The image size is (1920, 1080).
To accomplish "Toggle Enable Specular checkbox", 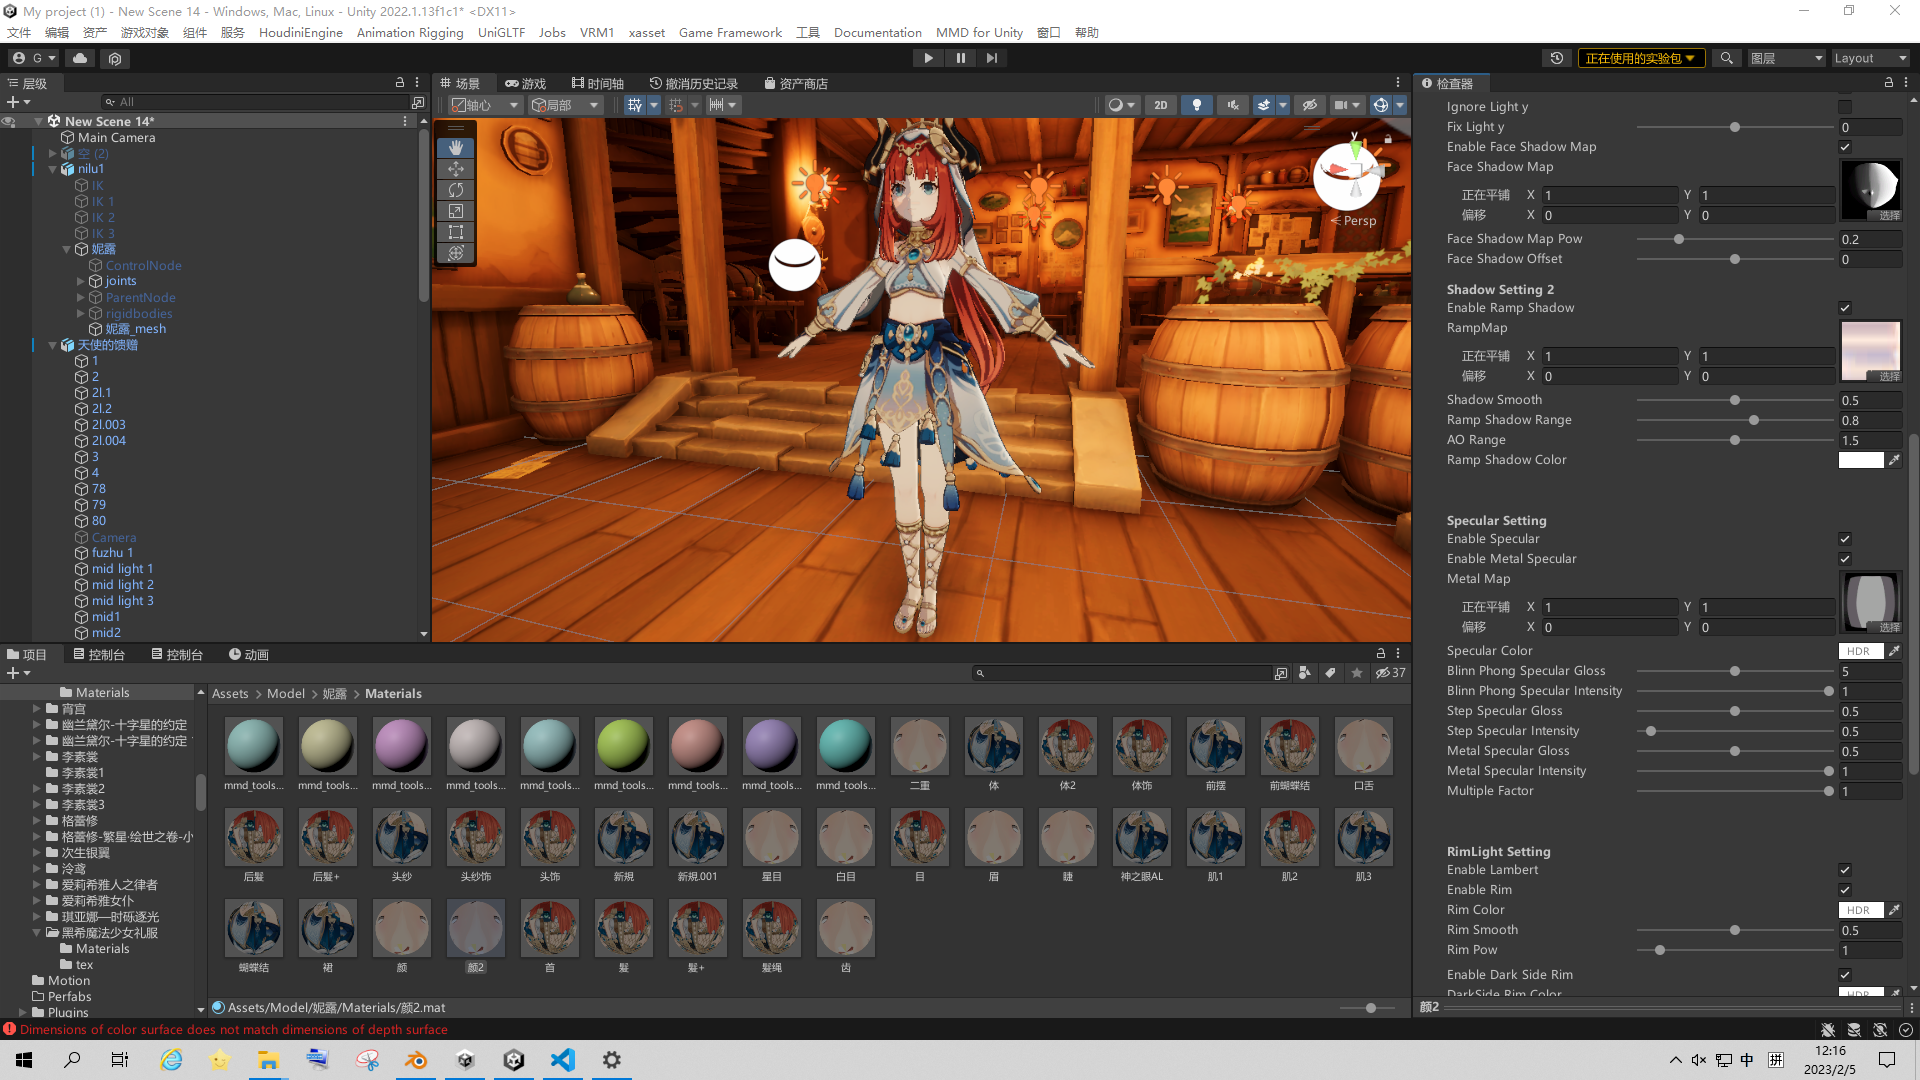I will pos(1845,539).
